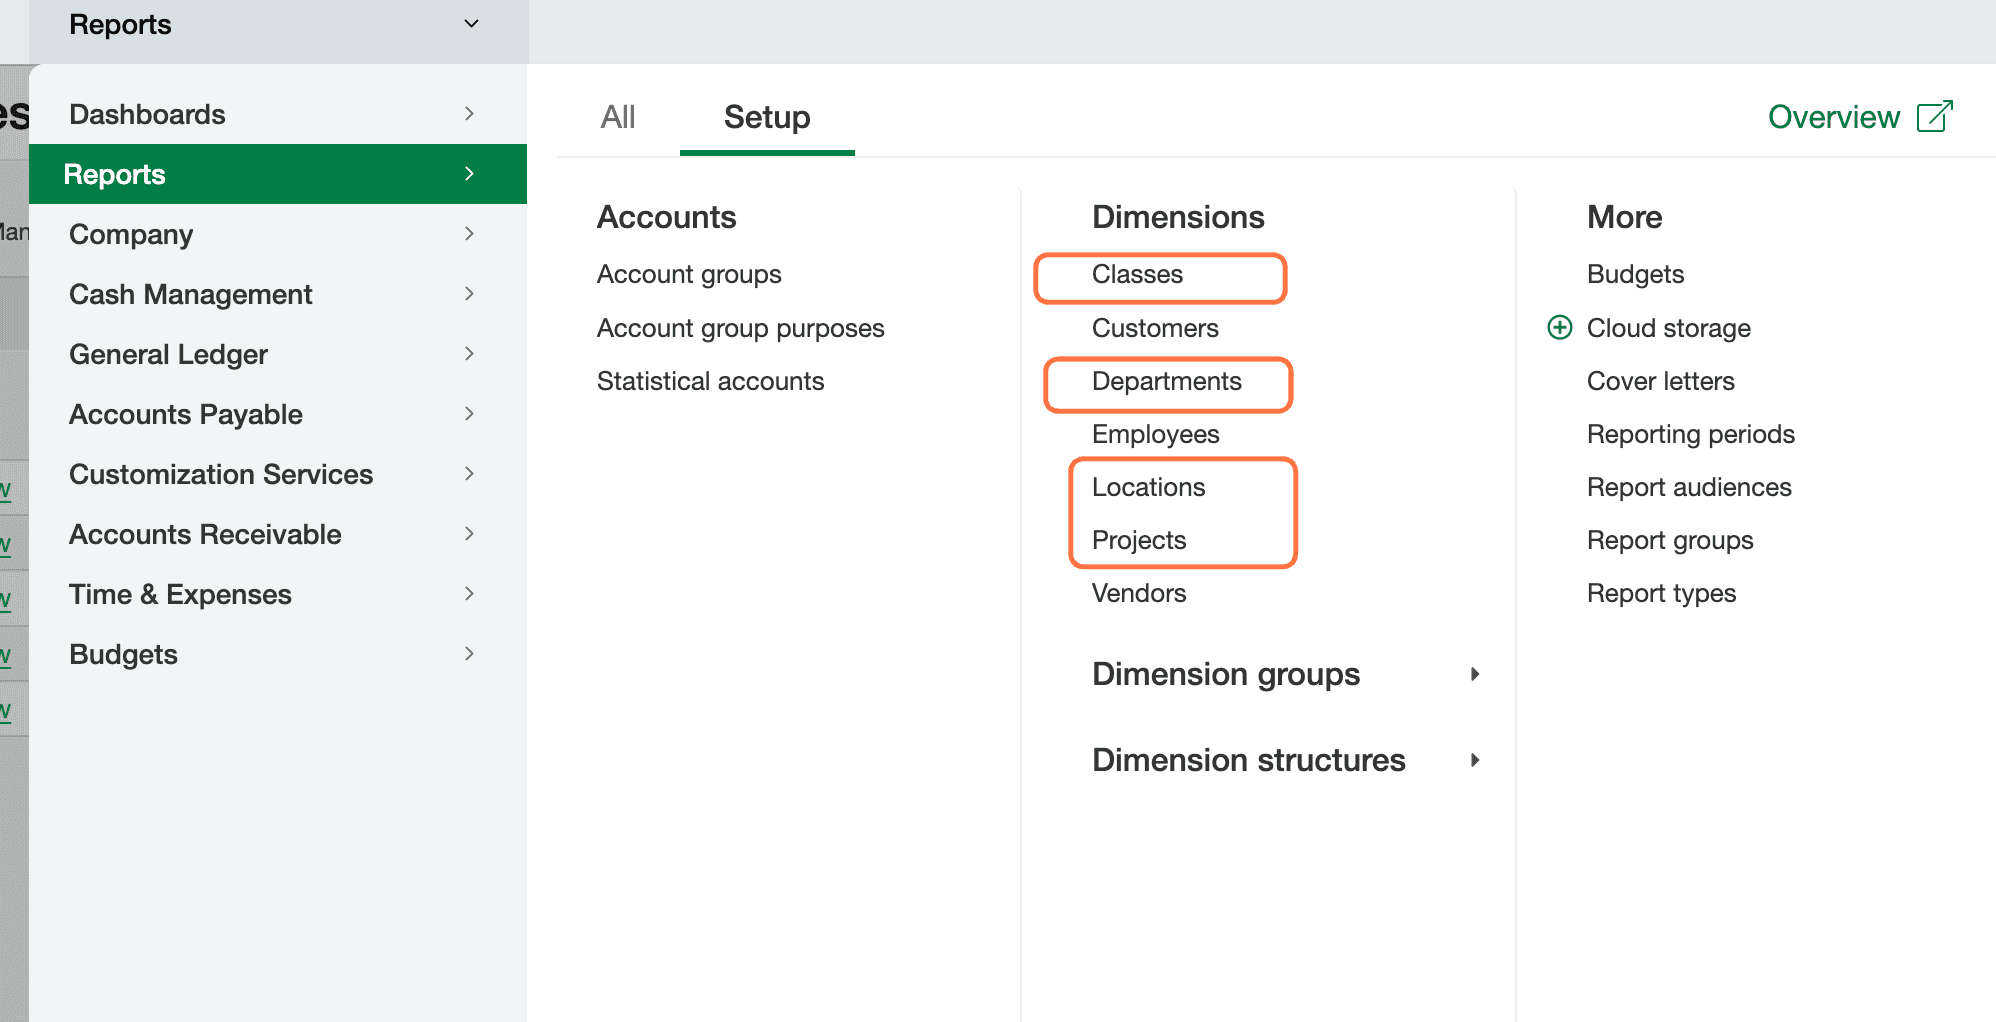Image resolution: width=1996 pixels, height=1022 pixels.
Task: Expand the Time & Expenses chevron
Action: point(469,594)
